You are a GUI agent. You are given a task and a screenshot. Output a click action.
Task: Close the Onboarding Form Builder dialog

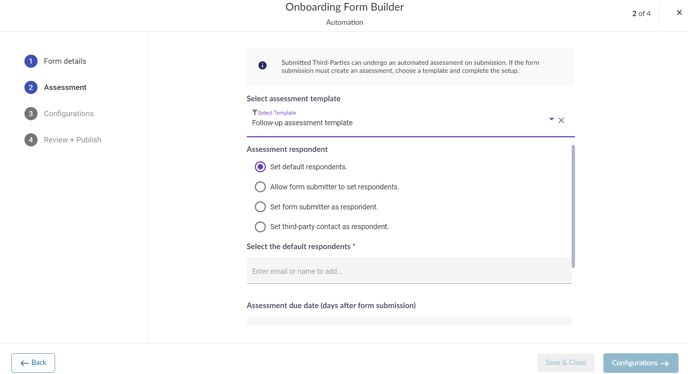coord(679,13)
